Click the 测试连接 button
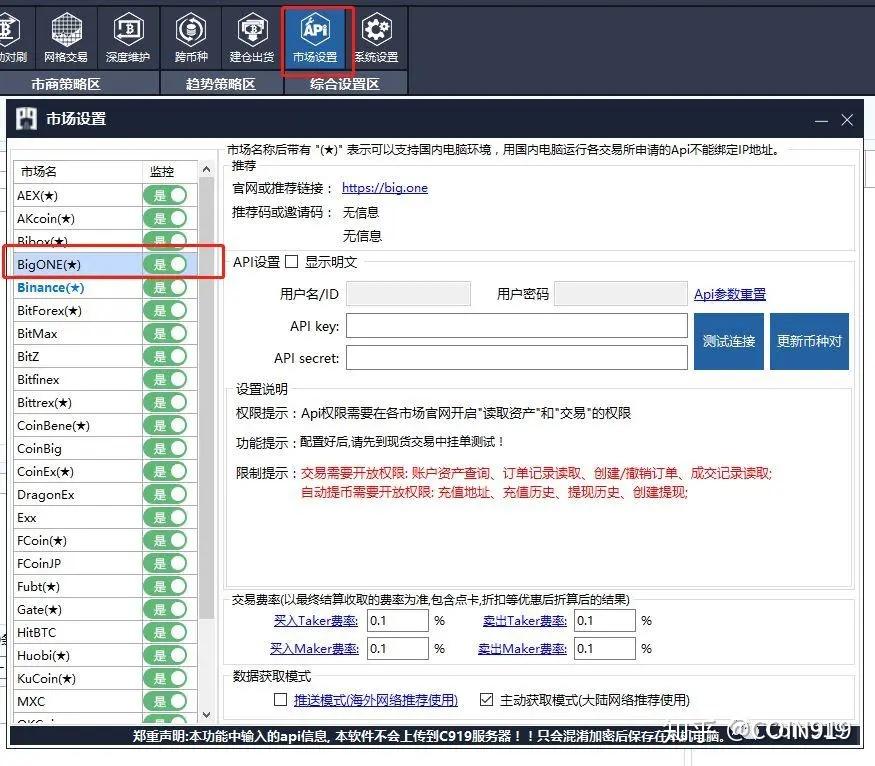The width and height of the screenshot is (875, 766). pos(729,341)
